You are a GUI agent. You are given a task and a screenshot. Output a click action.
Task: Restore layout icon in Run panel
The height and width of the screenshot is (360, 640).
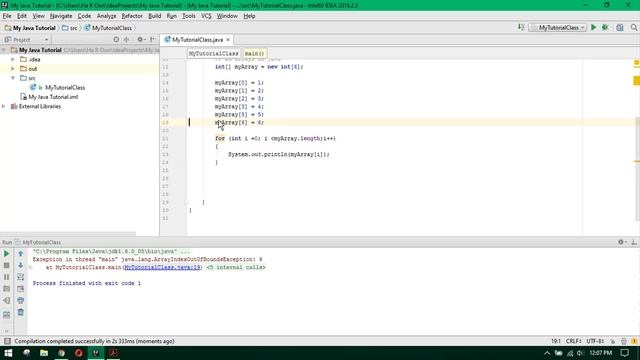pos(7,315)
